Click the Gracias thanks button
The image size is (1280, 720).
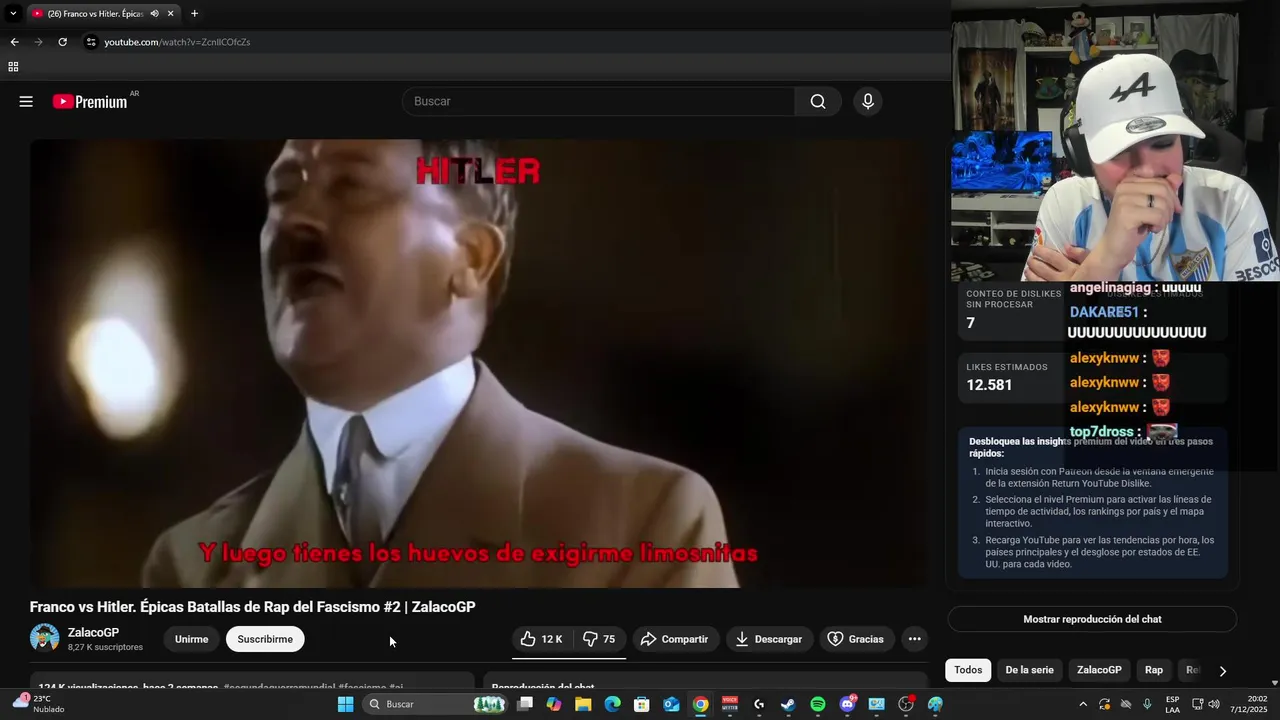tap(856, 639)
